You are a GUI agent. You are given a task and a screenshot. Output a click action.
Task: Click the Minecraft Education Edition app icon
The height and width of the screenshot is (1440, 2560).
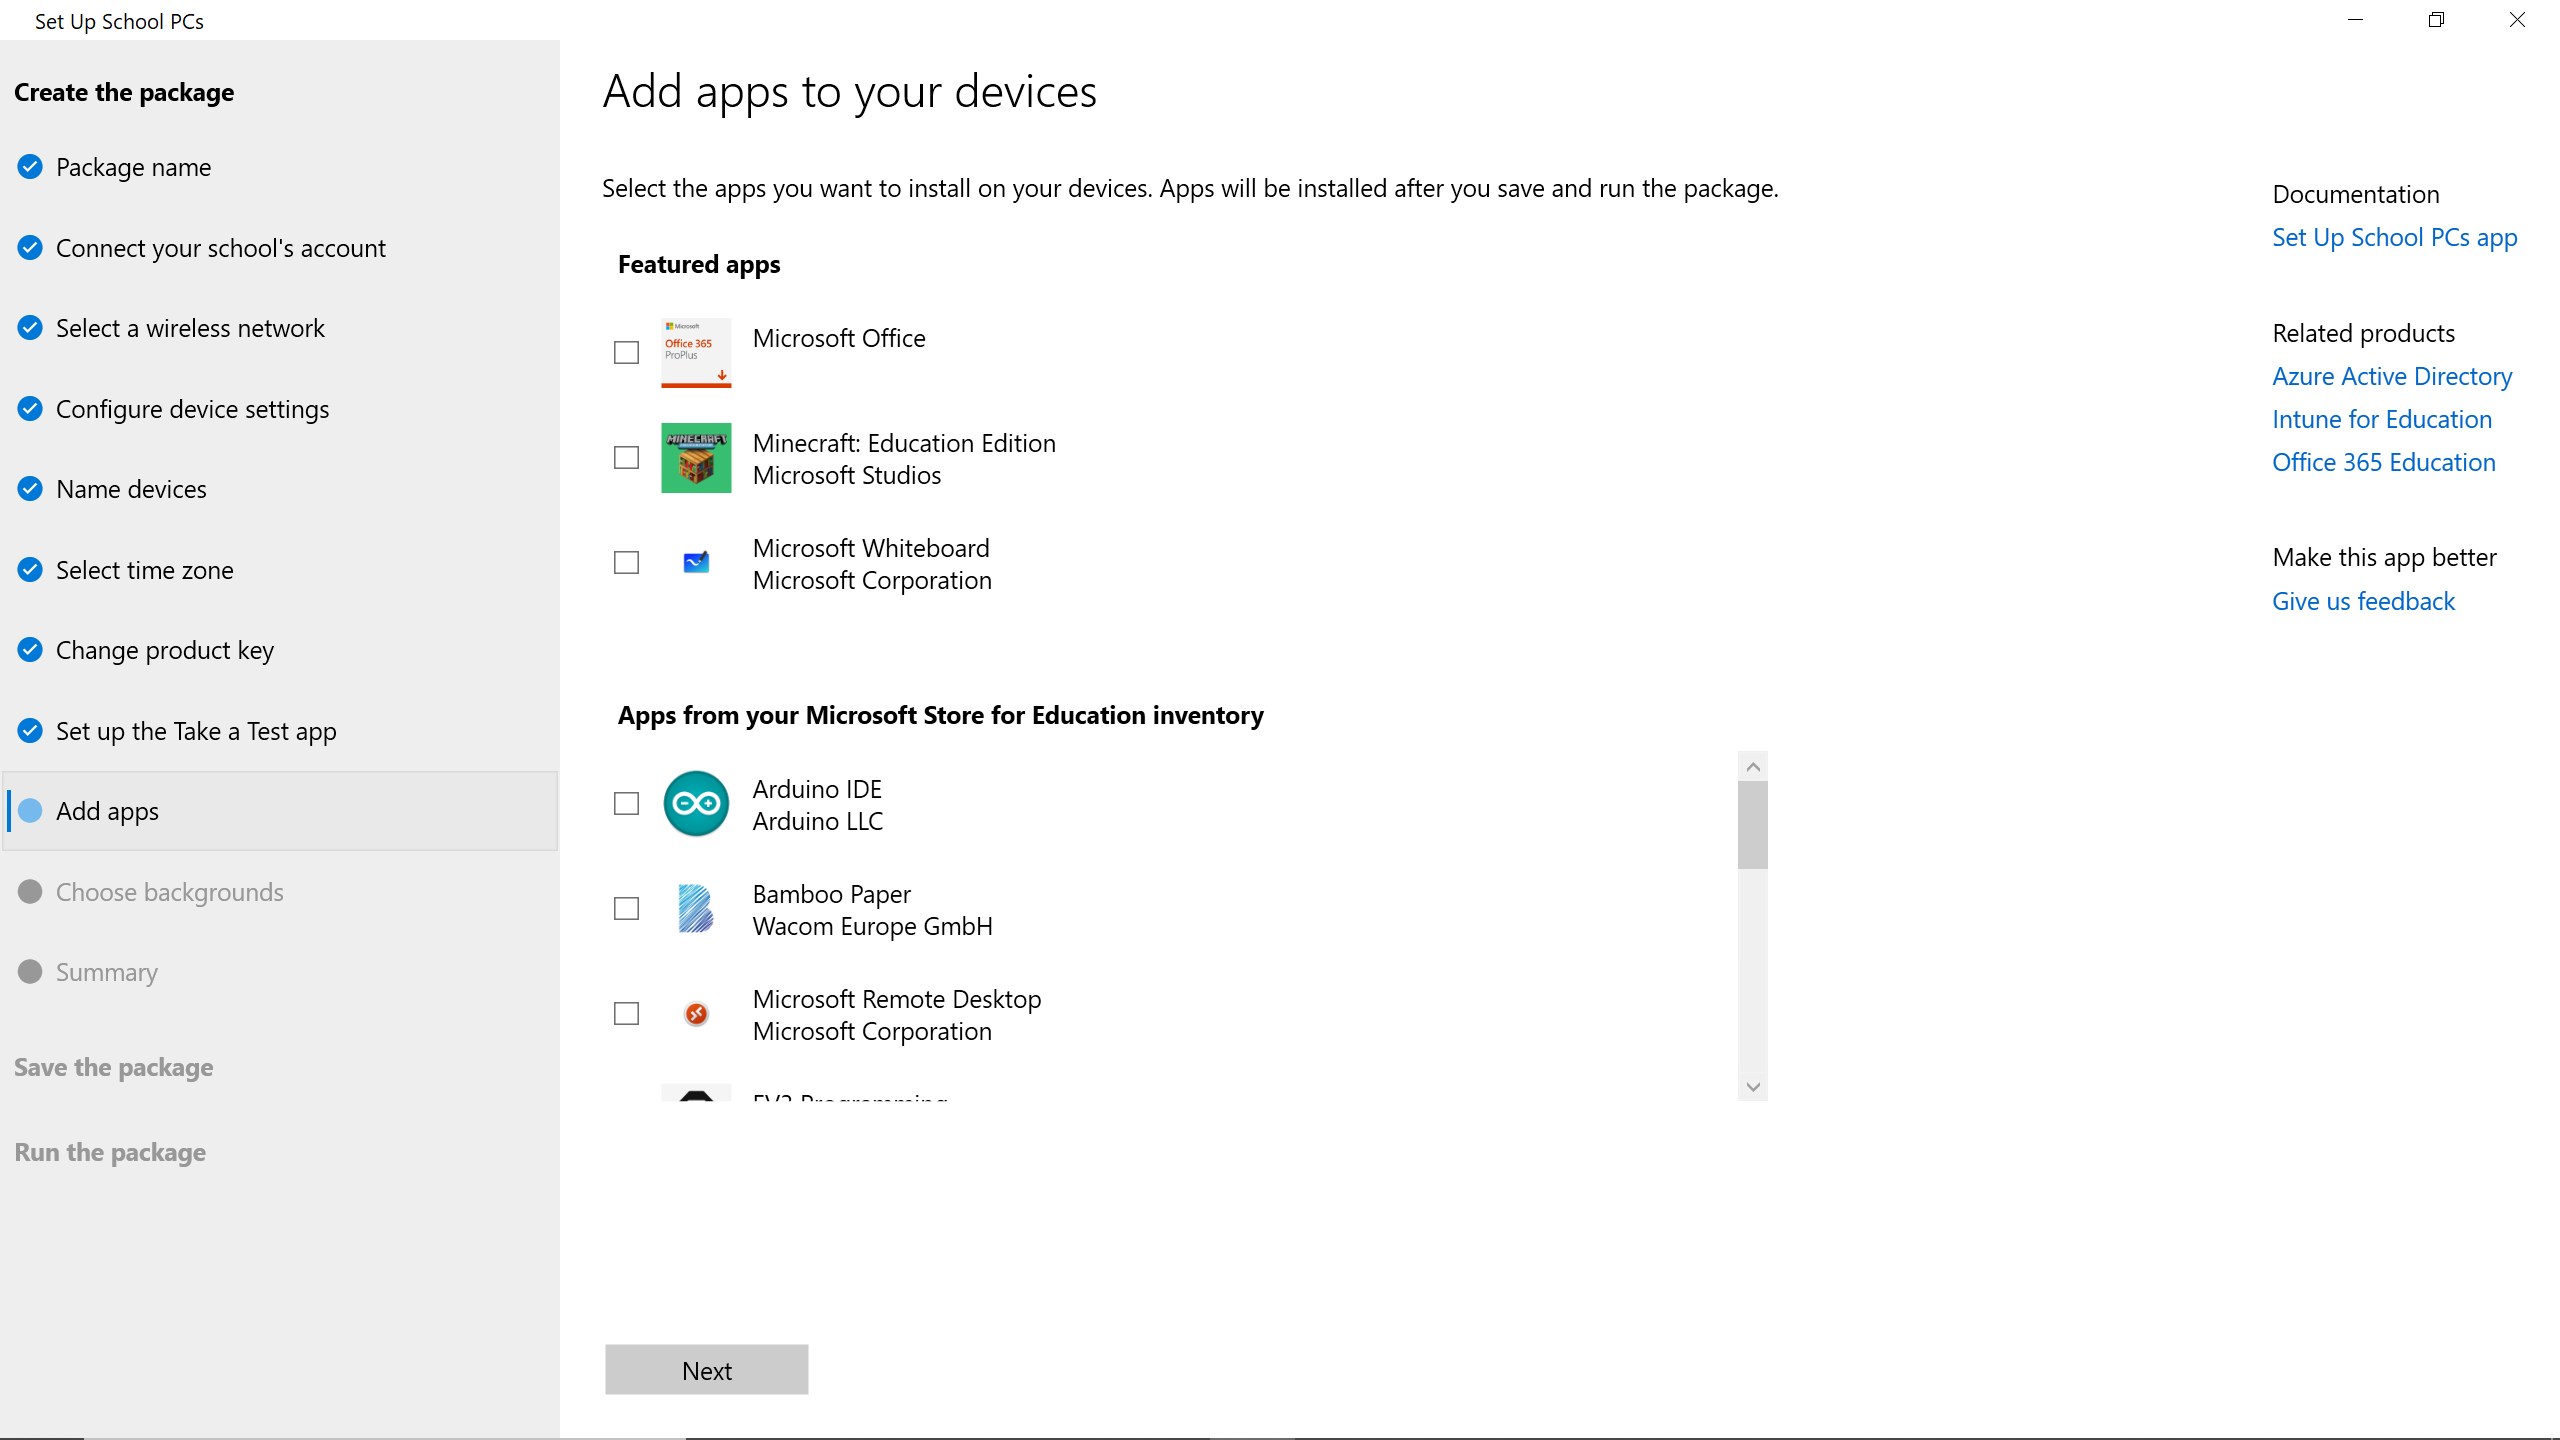pyautogui.click(x=695, y=458)
